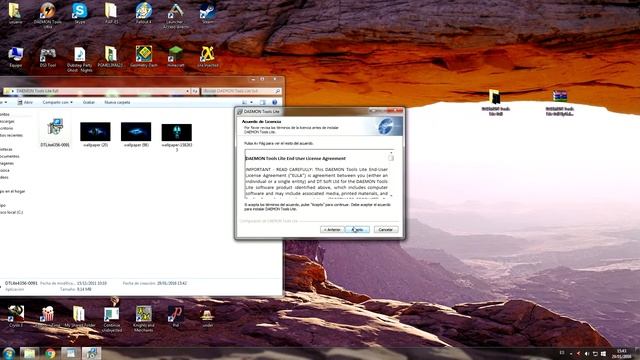The height and width of the screenshot is (360, 640).
Task: Select the wallpaper-238263 thumbnail
Action: 176,137
